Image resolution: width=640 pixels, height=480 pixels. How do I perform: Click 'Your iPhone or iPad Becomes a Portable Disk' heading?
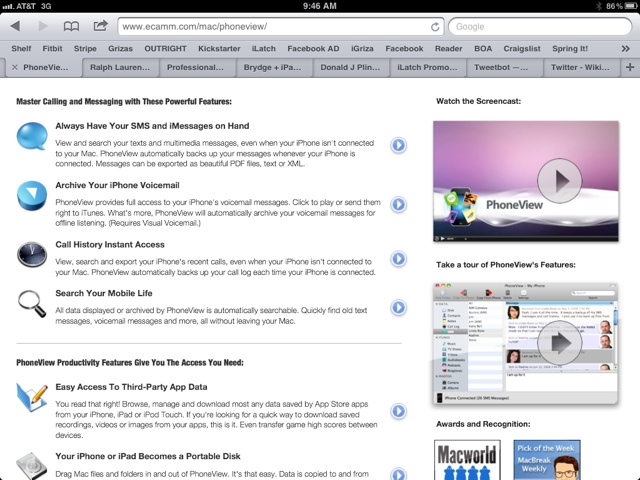point(148,456)
